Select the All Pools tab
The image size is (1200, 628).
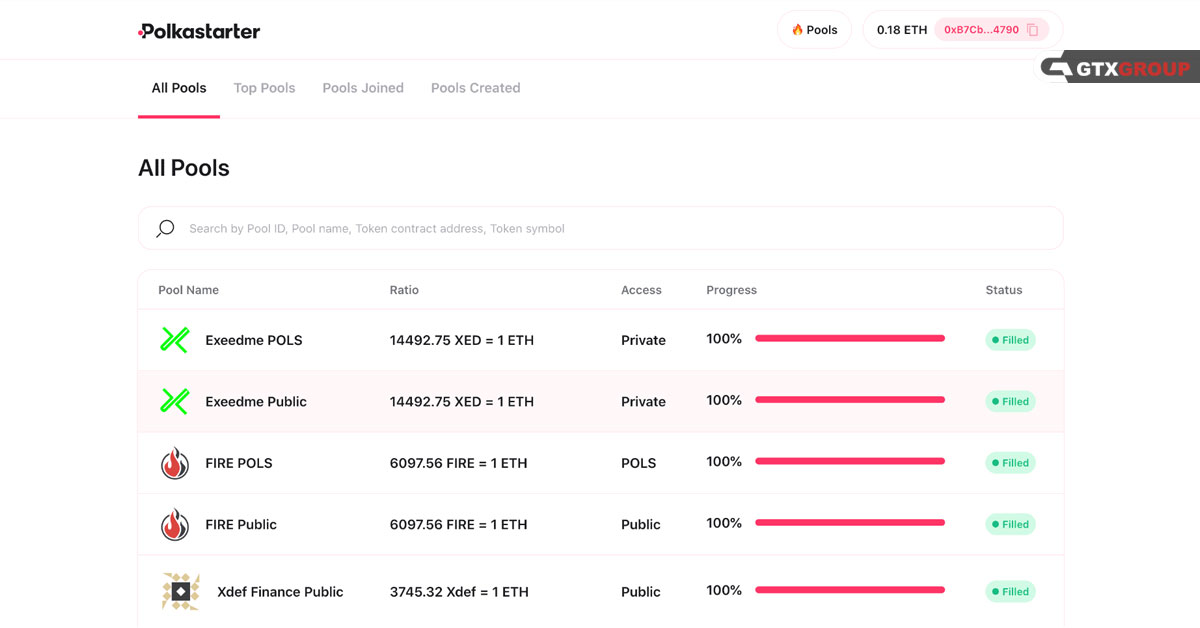click(179, 88)
